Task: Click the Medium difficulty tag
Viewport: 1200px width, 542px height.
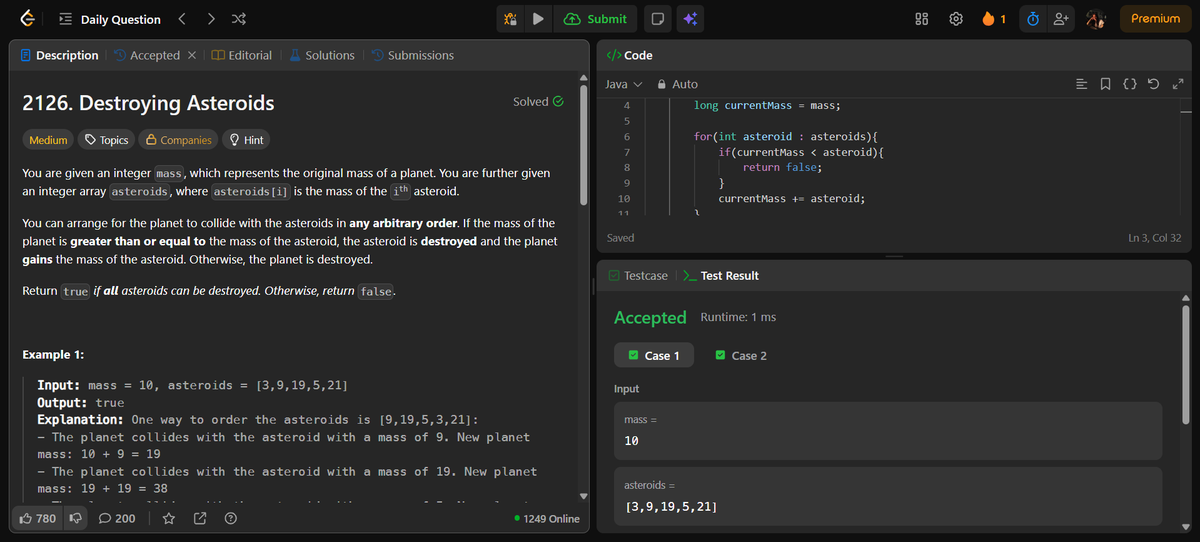Action: pyautogui.click(x=48, y=140)
